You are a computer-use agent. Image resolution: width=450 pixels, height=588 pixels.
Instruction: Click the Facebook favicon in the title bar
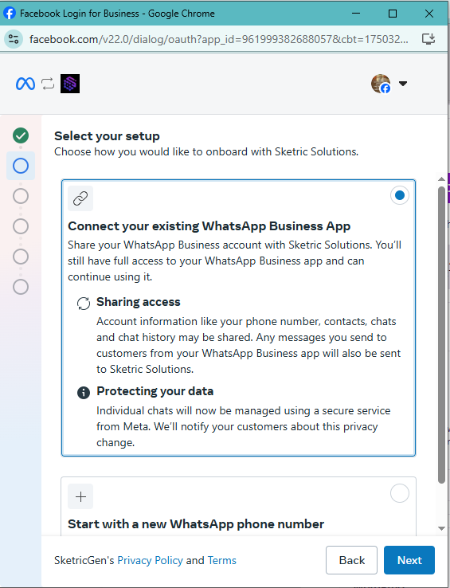click(9, 13)
